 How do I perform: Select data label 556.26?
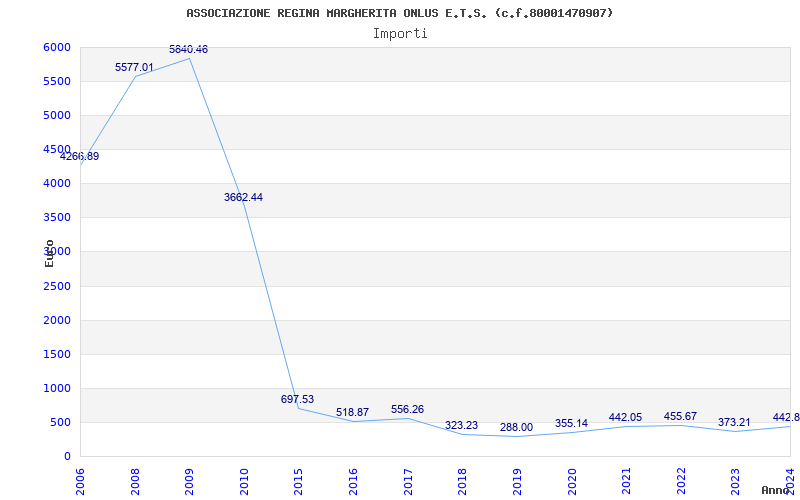click(x=408, y=410)
